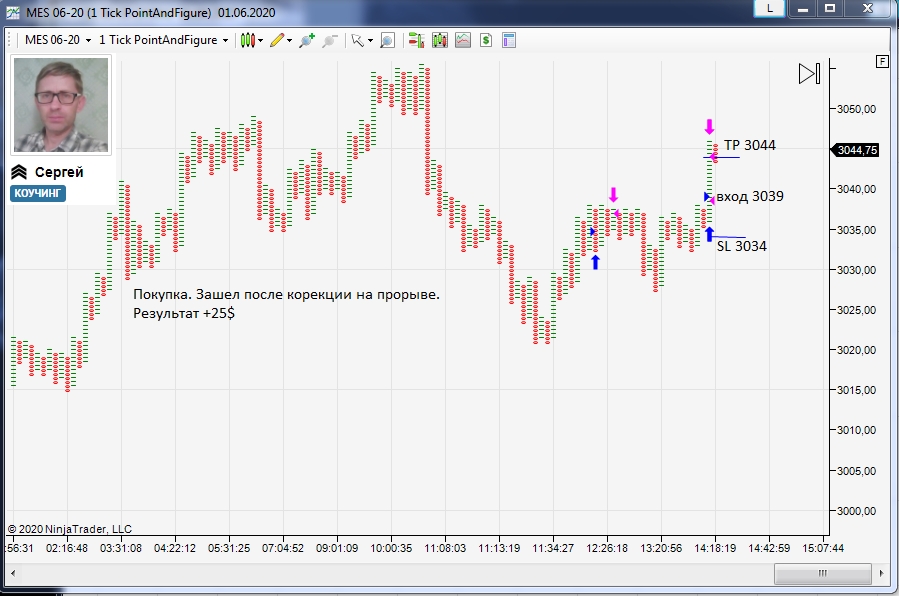The width and height of the screenshot is (899, 596).
Task: Open the Data Series candlestick icon
Action: [x=440, y=40]
